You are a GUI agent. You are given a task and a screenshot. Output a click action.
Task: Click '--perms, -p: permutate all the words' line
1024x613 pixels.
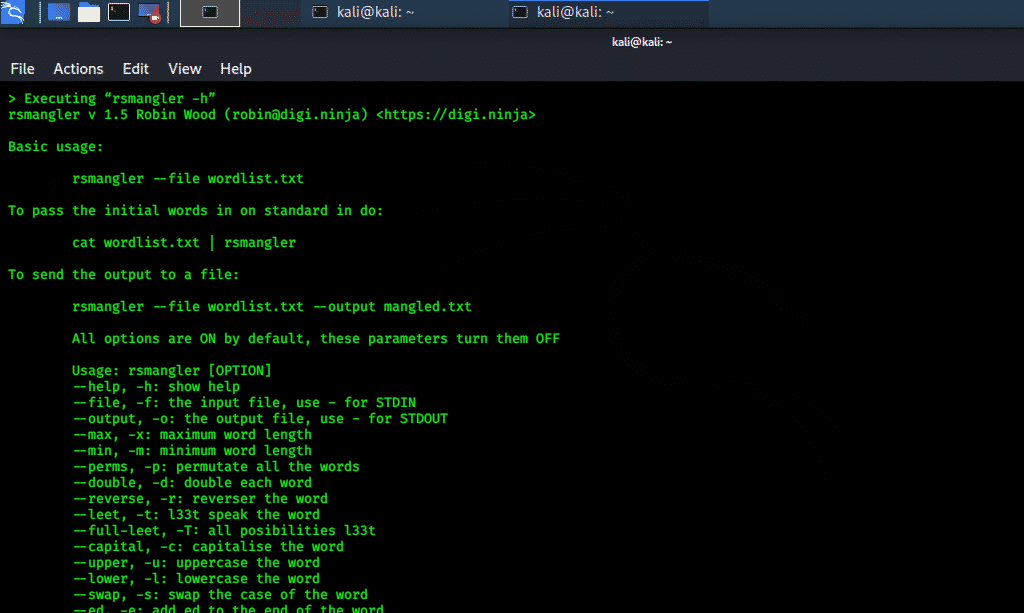216,467
